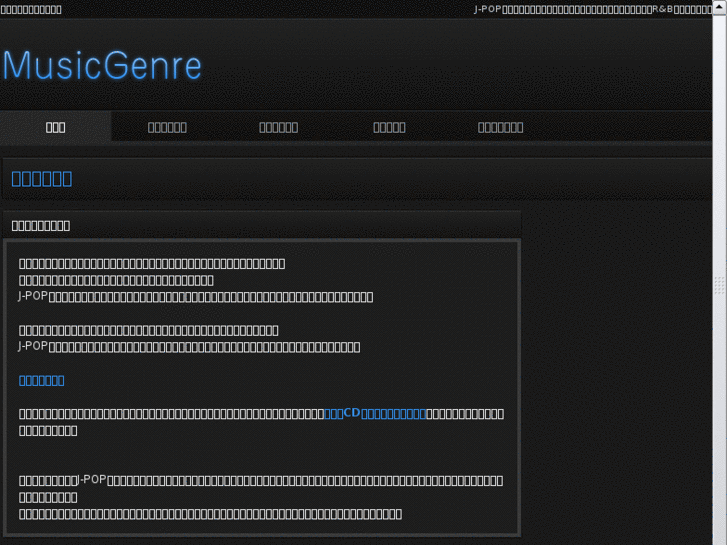Click the MusicGenre site logo
Image resolution: width=727 pixels, height=545 pixels.
click(x=102, y=65)
